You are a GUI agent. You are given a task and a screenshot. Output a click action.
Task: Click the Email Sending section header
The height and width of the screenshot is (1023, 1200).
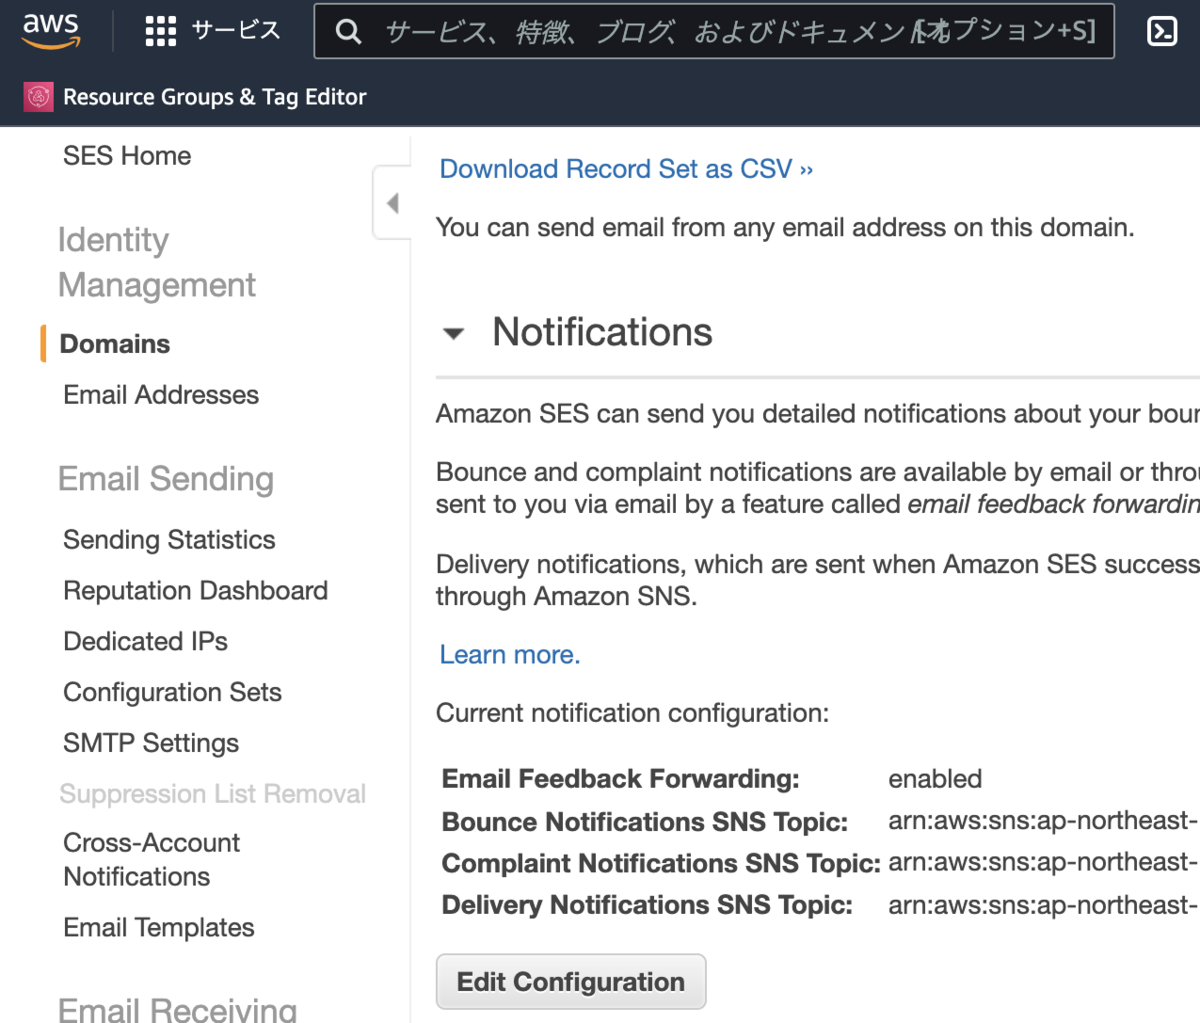click(166, 479)
